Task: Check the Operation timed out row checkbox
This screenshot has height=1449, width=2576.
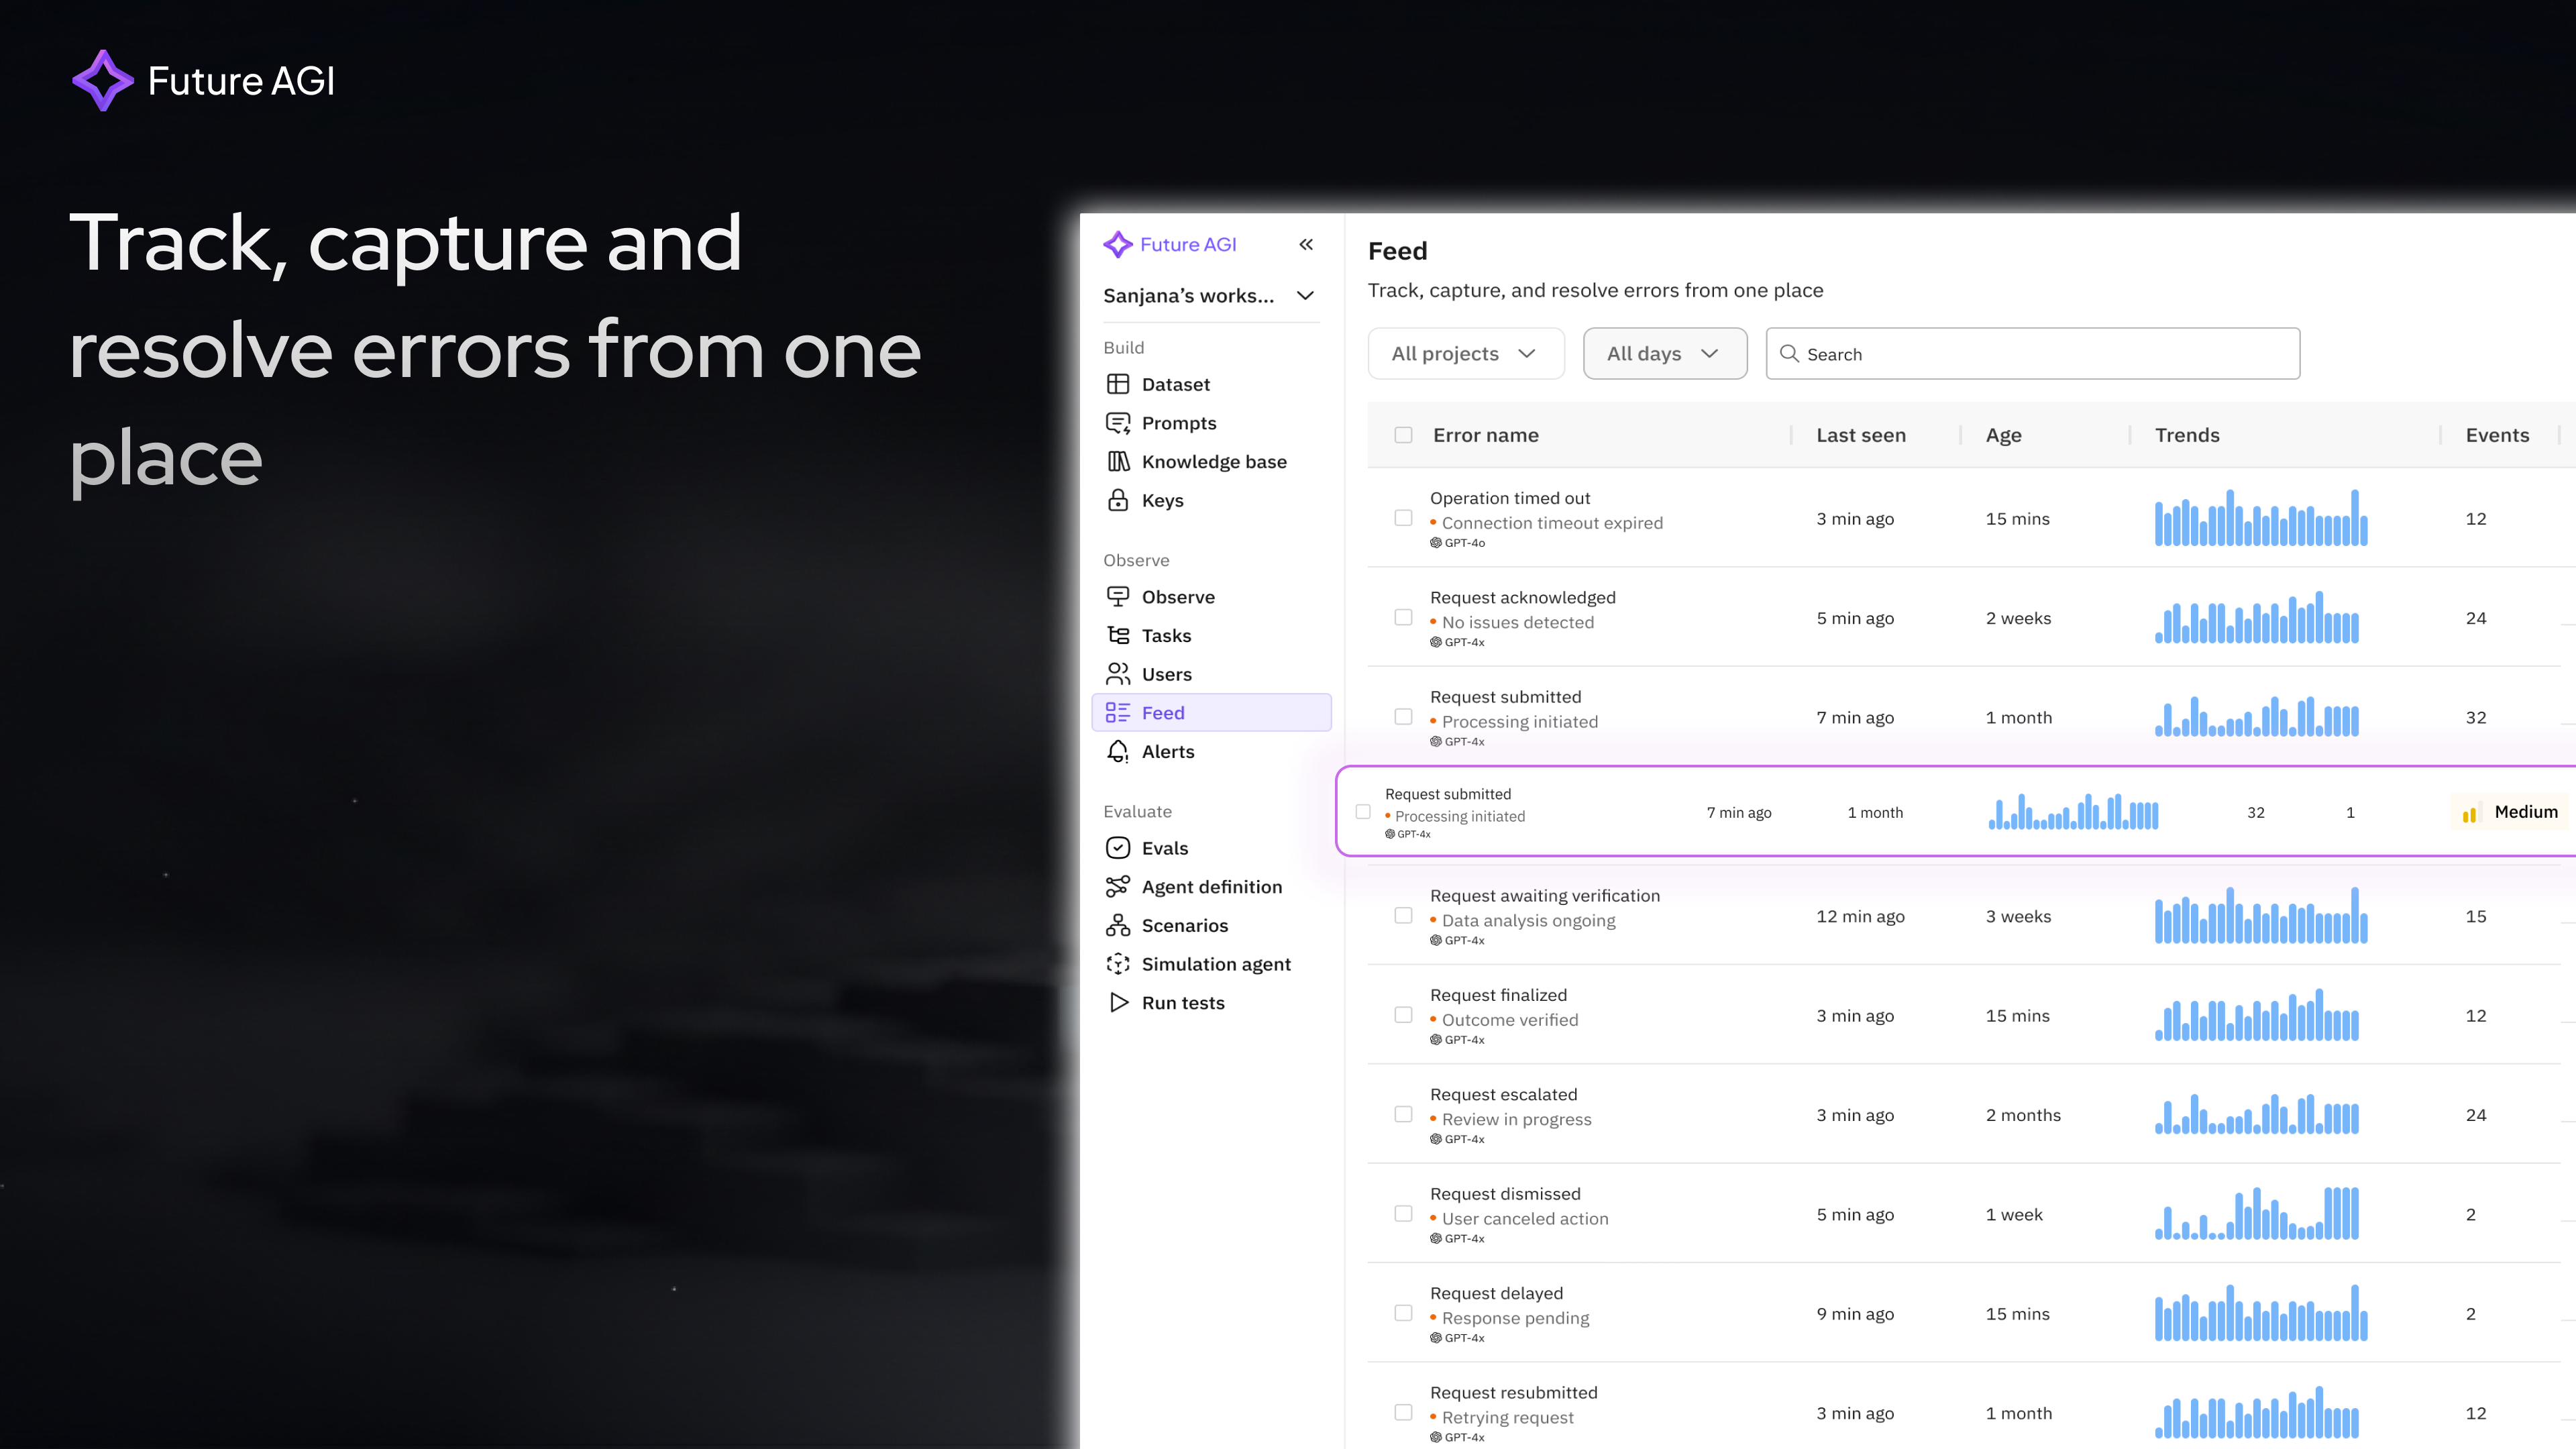Action: (x=1403, y=518)
